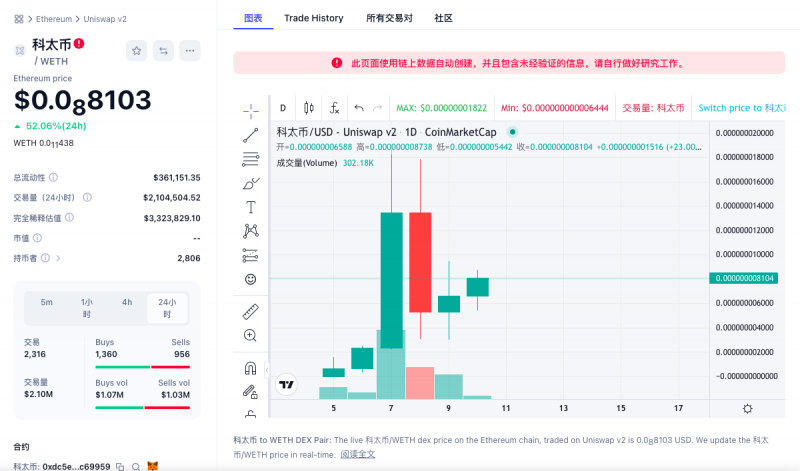Click the unlock drawings icon in toolbar
Viewport: 800px width, 471px height.
click(x=251, y=414)
